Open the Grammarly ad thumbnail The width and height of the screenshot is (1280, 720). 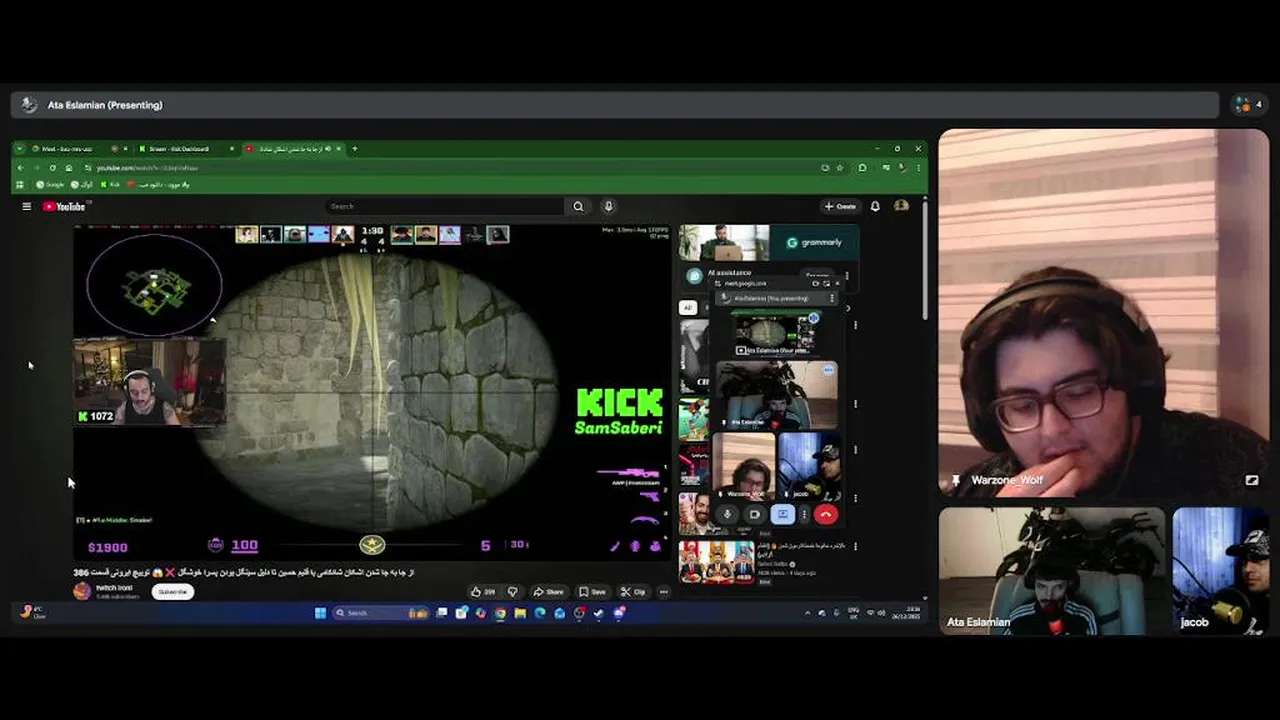(768, 243)
